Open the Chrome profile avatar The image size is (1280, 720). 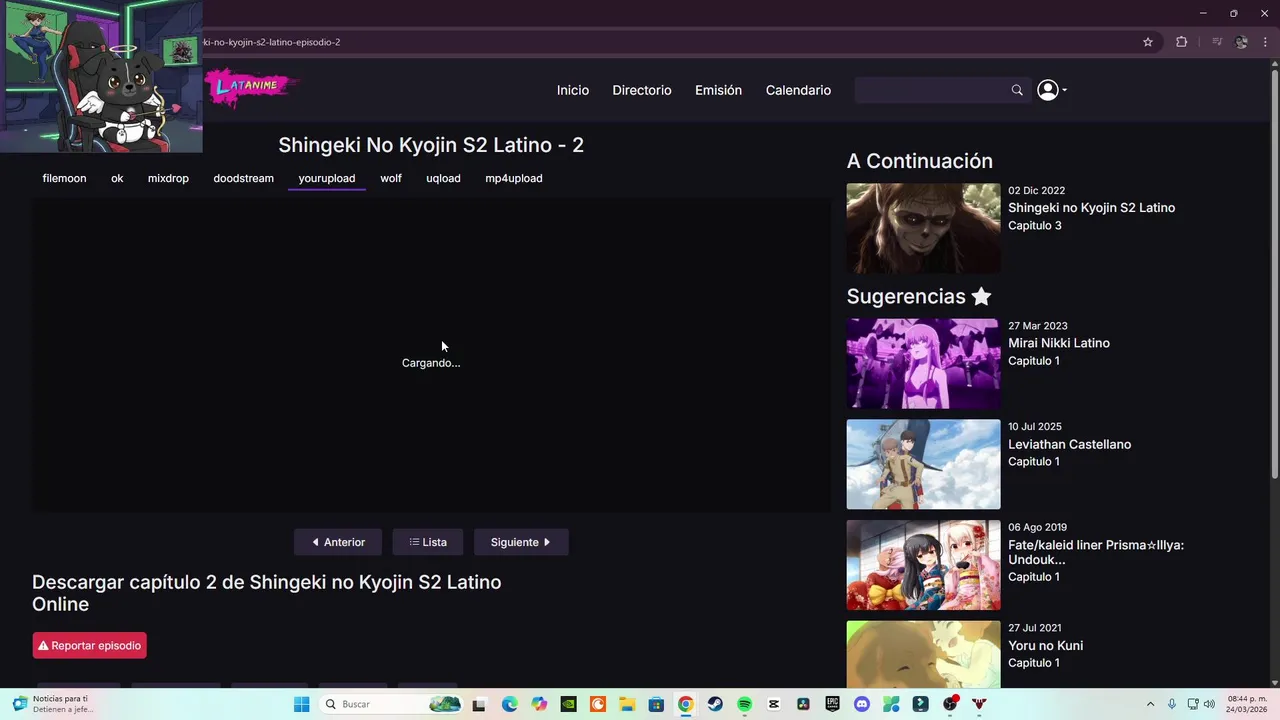tap(1241, 42)
